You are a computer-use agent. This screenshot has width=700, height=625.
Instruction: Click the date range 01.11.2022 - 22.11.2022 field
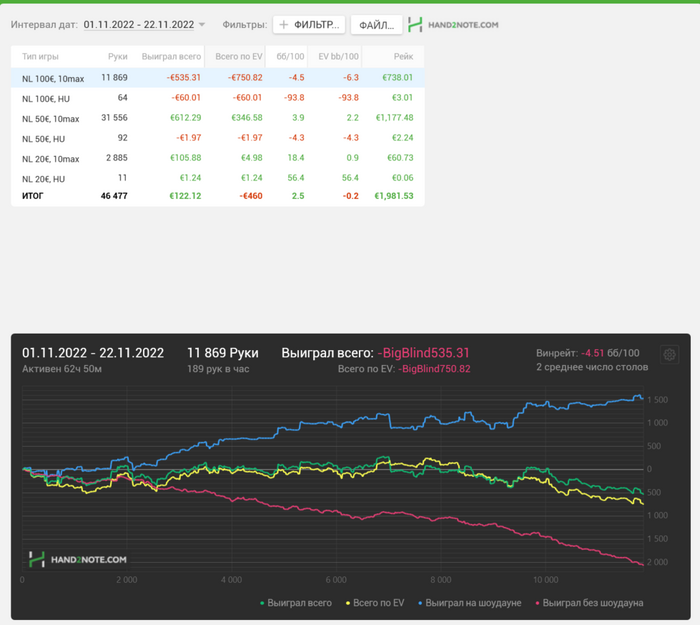pyautogui.click(x=139, y=24)
